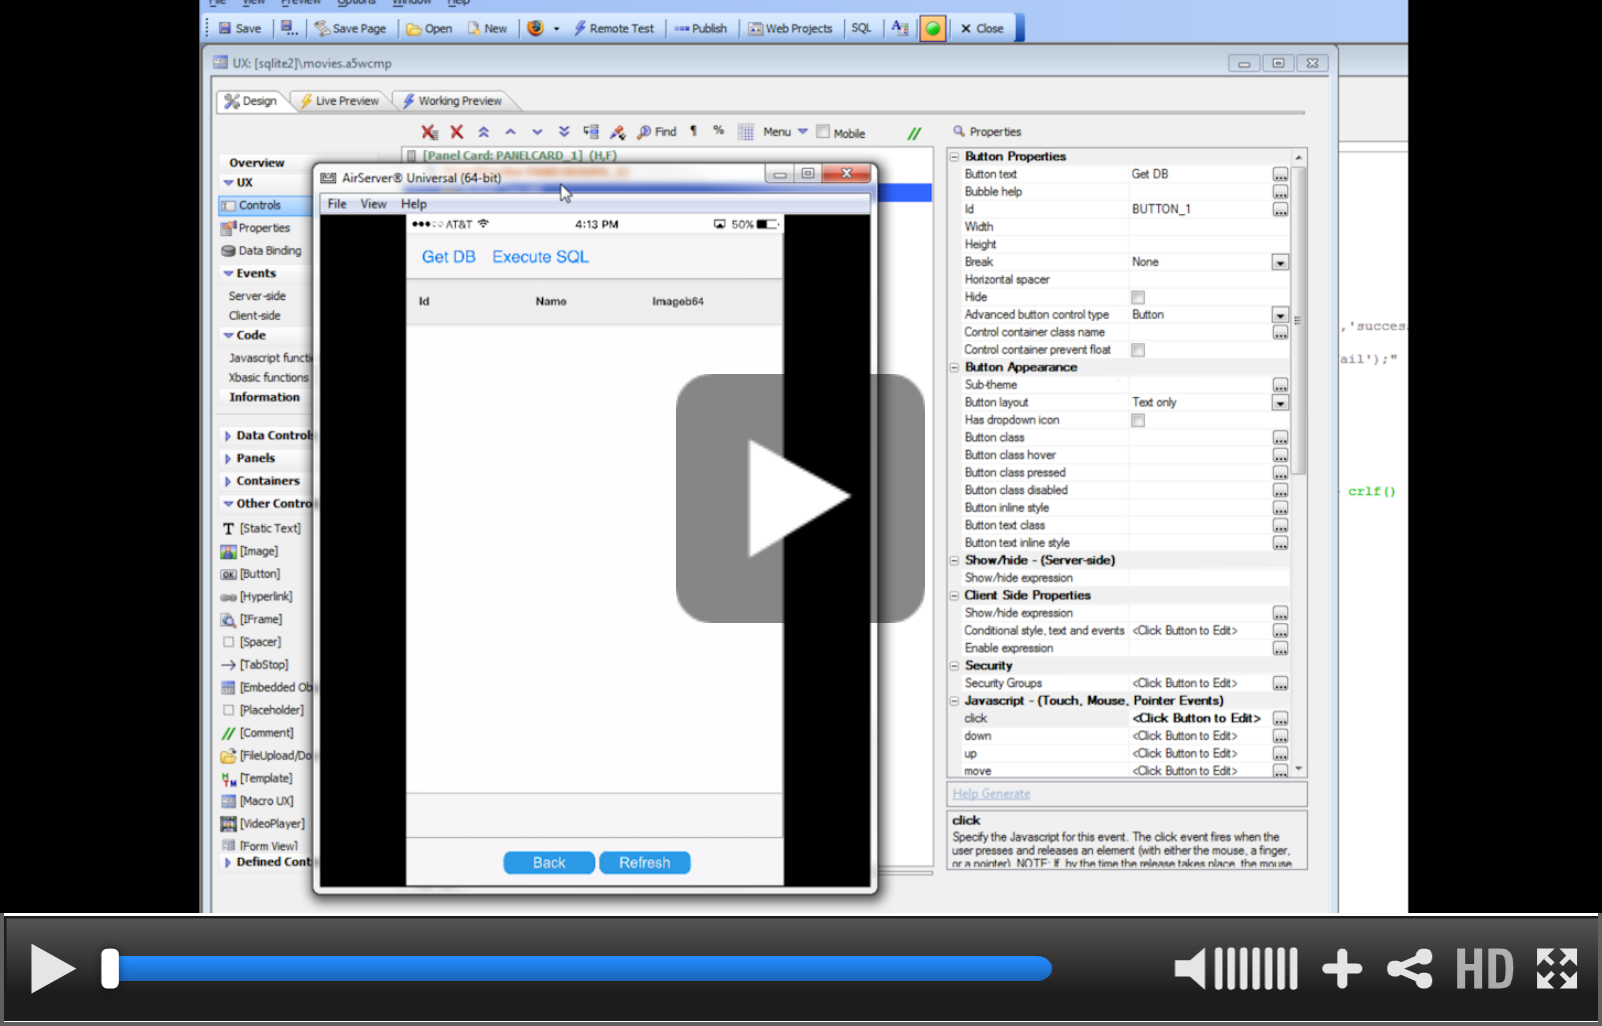The height and width of the screenshot is (1026, 1602).
Task: Open Web Projects from the toolbar
Action: [790, 28]
